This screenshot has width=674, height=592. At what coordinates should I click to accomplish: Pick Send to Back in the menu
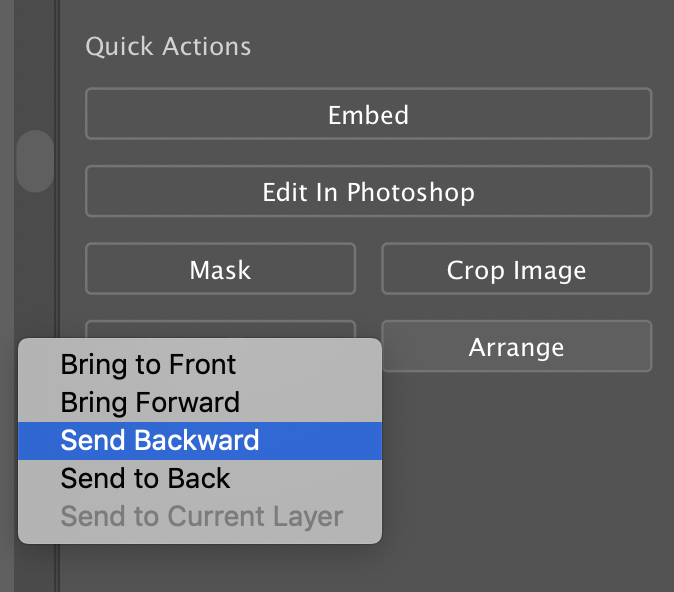point(145,478)
